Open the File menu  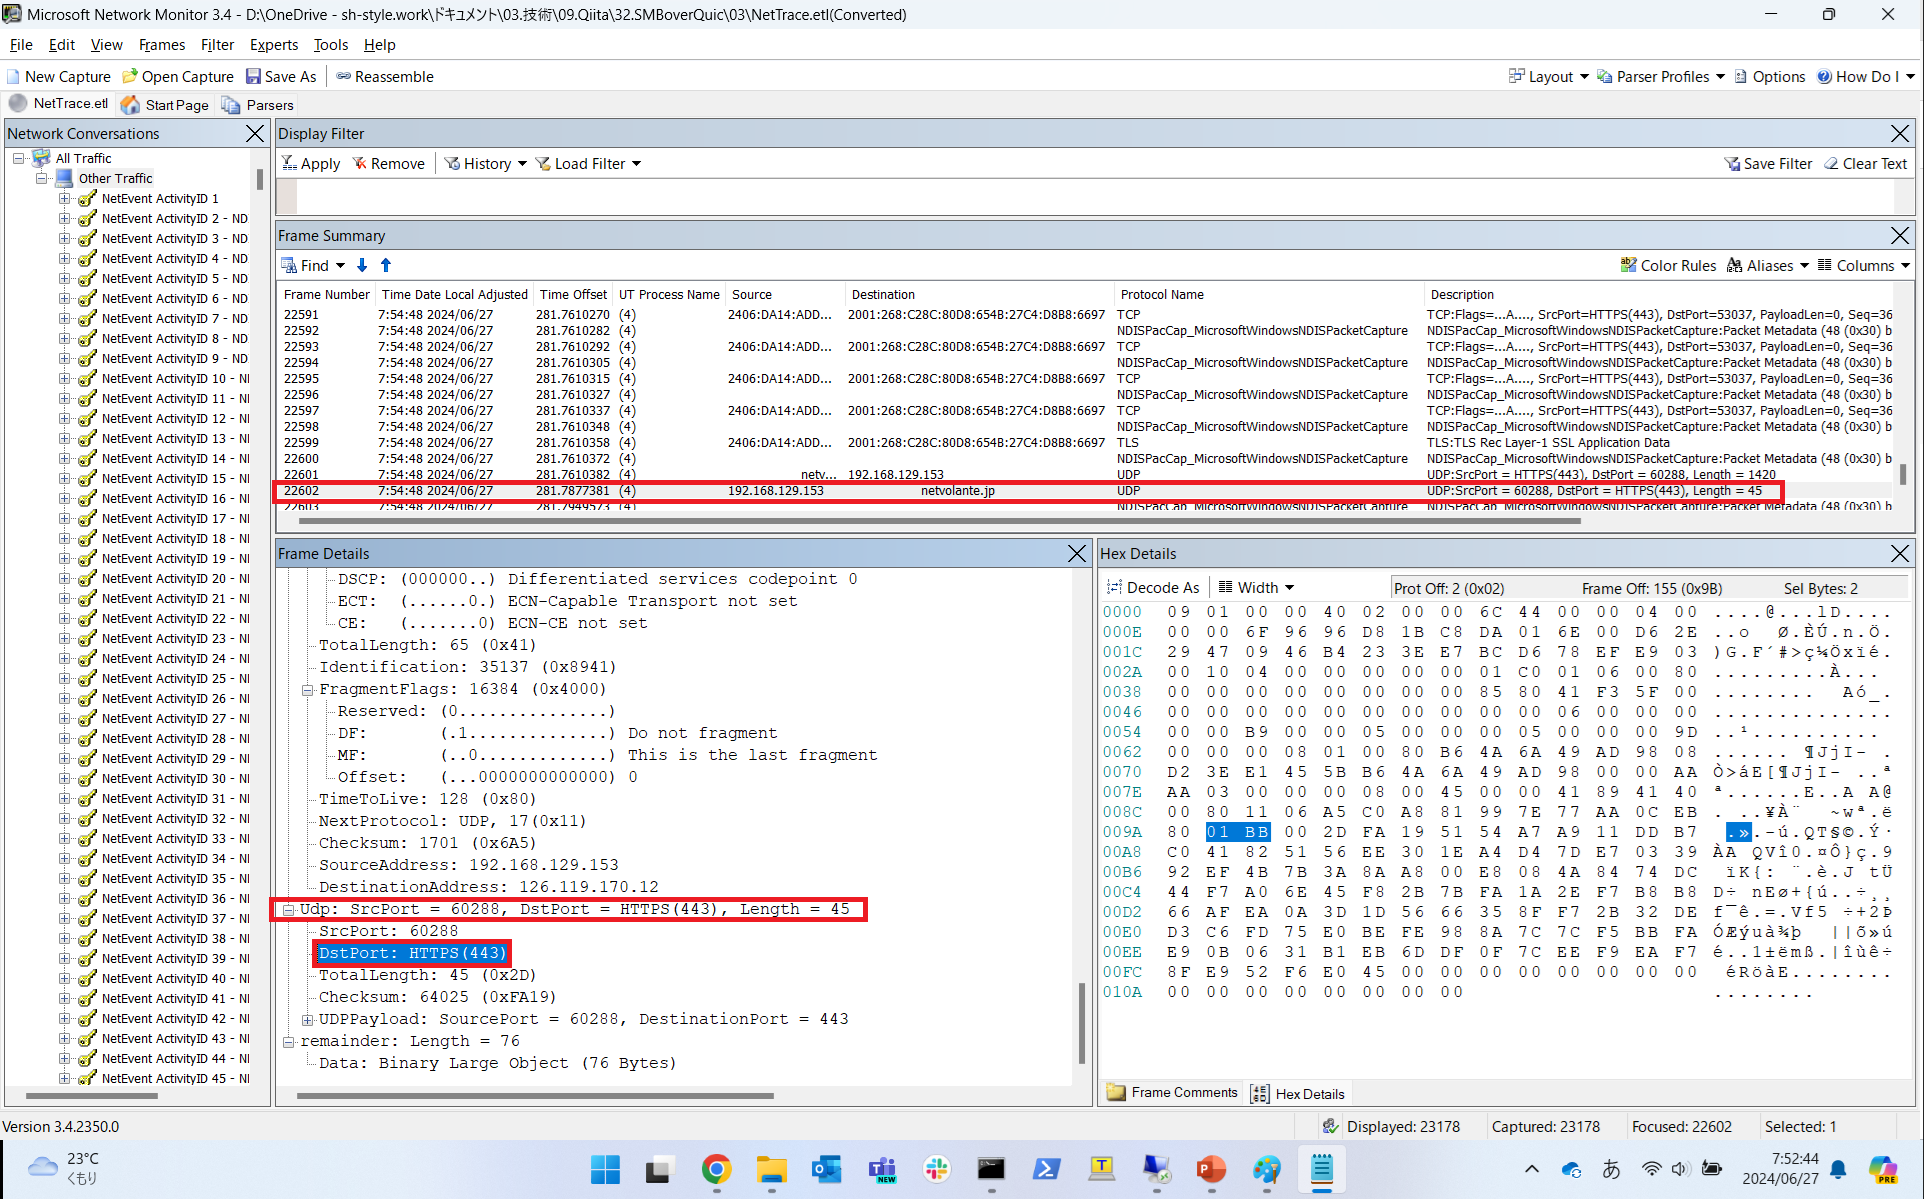pyautogui.click(x=21, y=45)
